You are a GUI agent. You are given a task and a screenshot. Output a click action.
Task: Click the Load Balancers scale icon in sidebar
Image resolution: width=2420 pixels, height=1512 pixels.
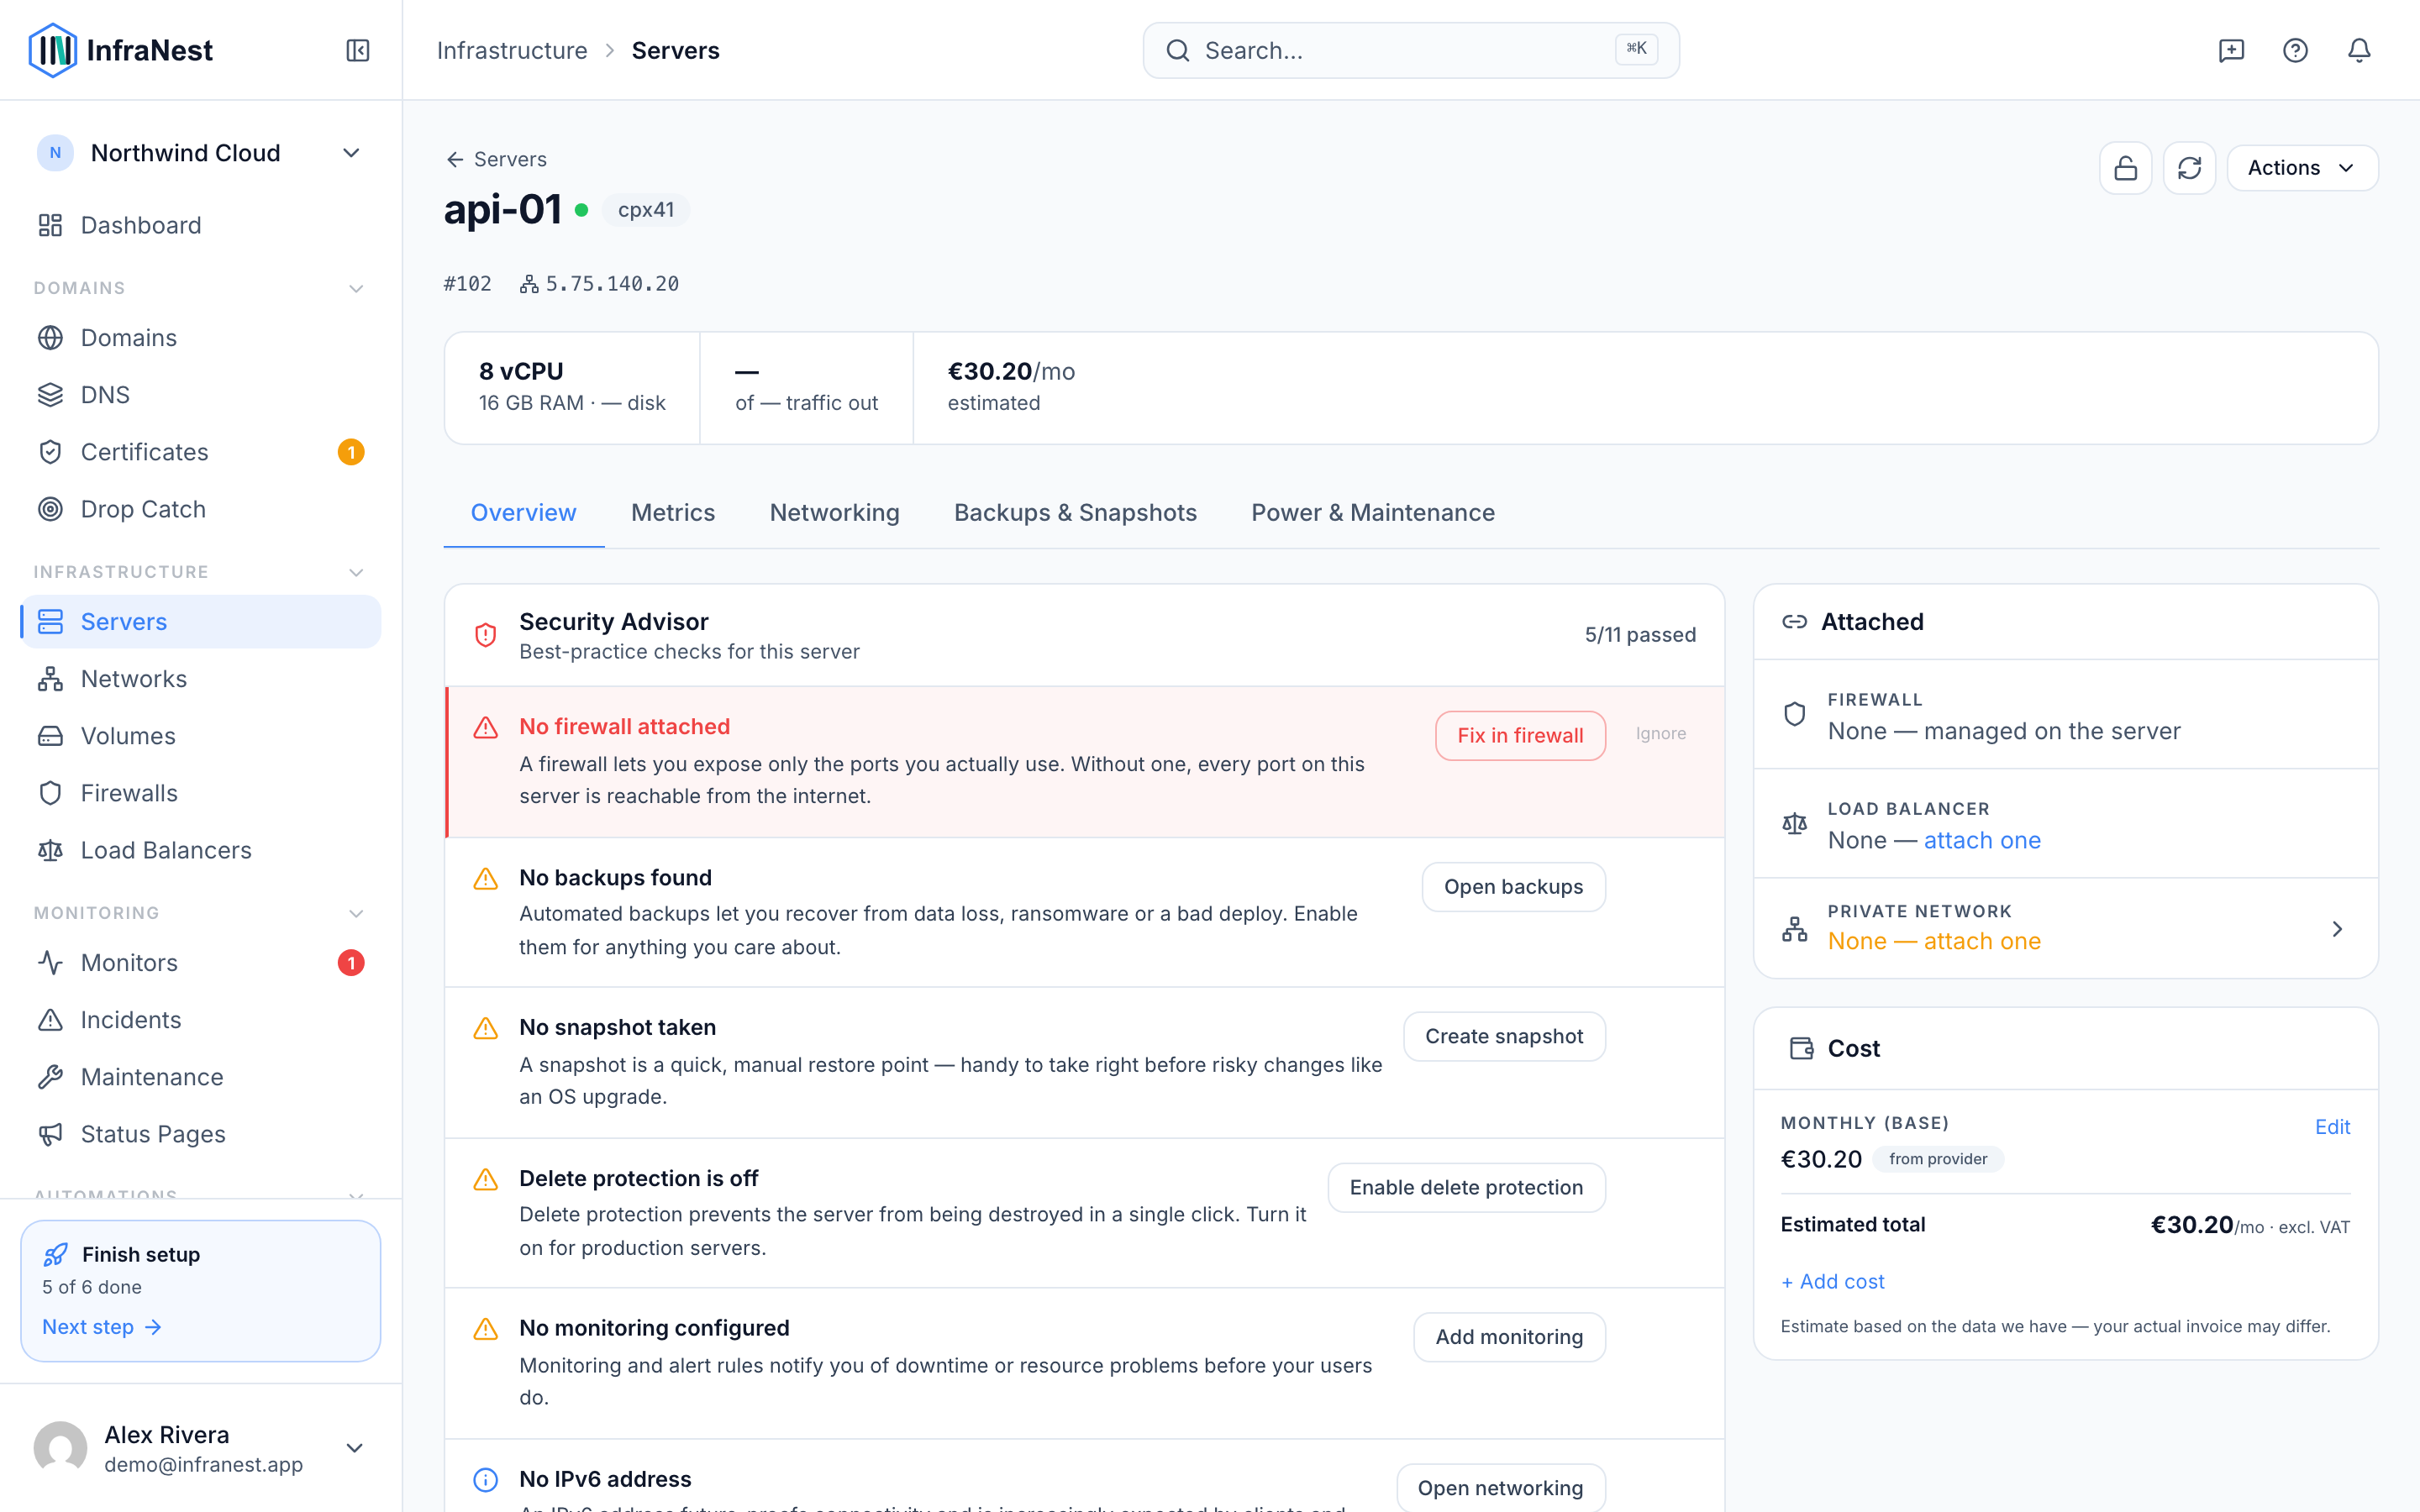click(50, 850)
